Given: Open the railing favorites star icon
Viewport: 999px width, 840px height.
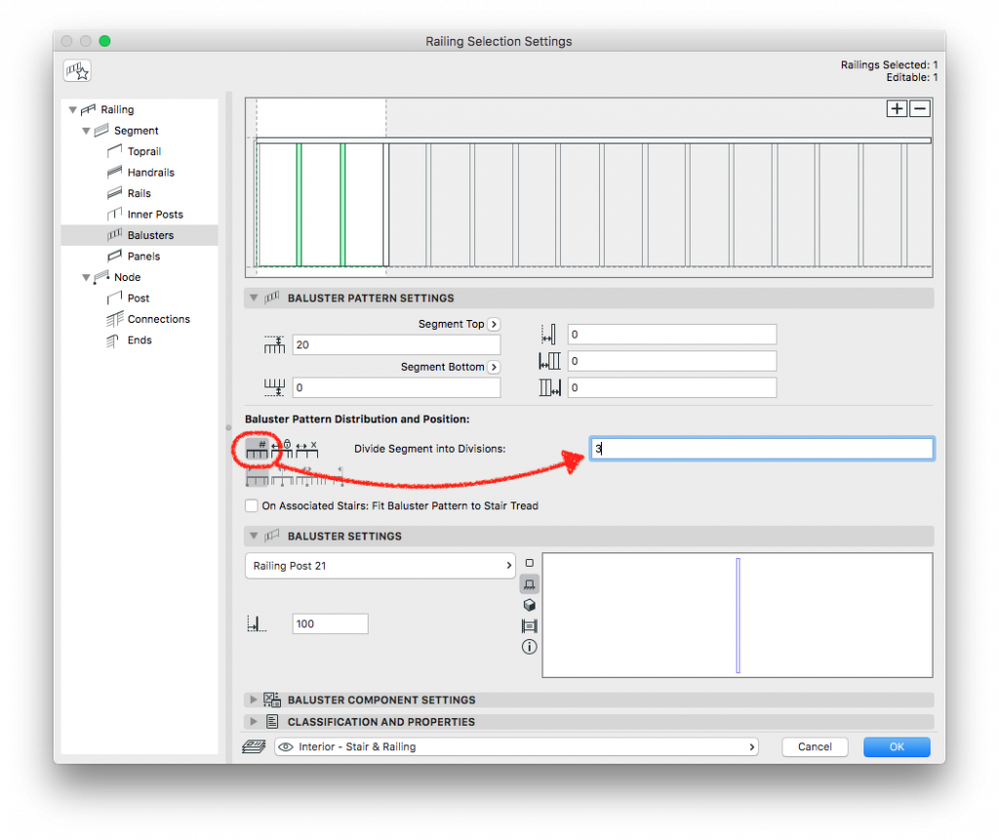Looking at the screenshot, I should [77, 70].
